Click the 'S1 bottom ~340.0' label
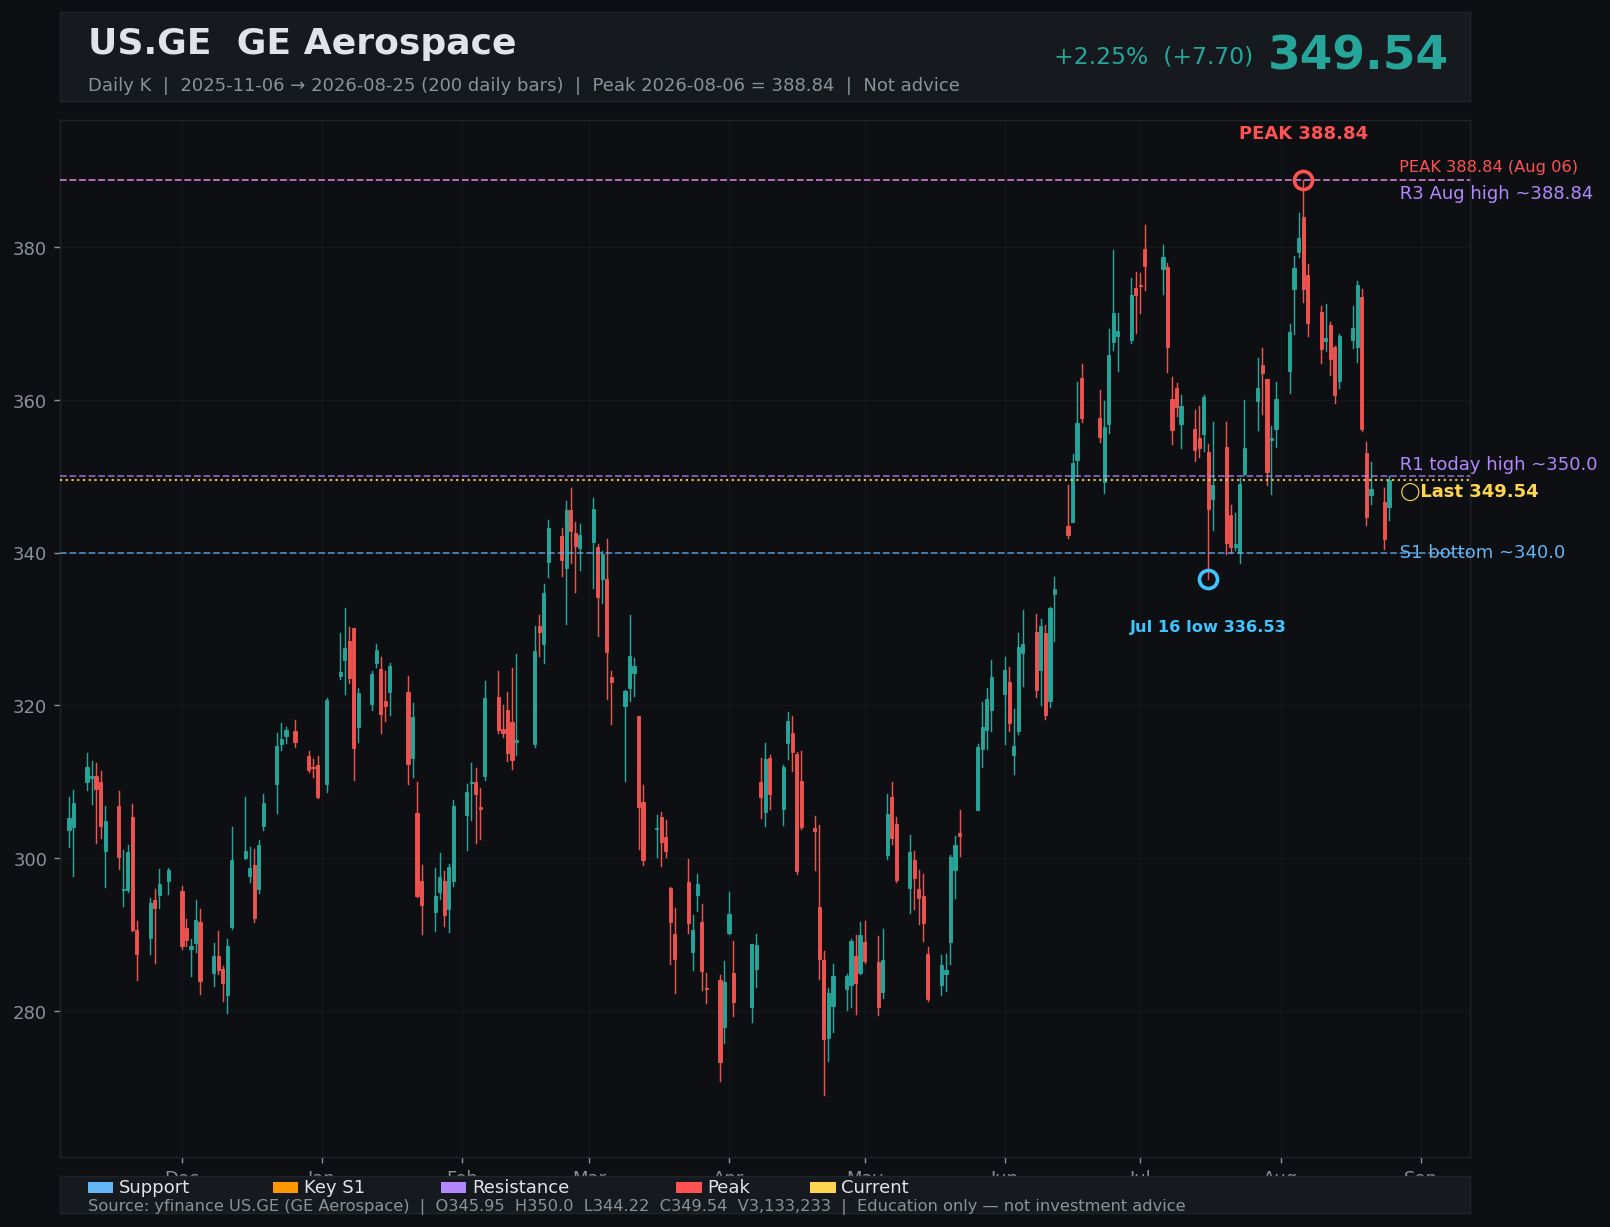 1482,552
